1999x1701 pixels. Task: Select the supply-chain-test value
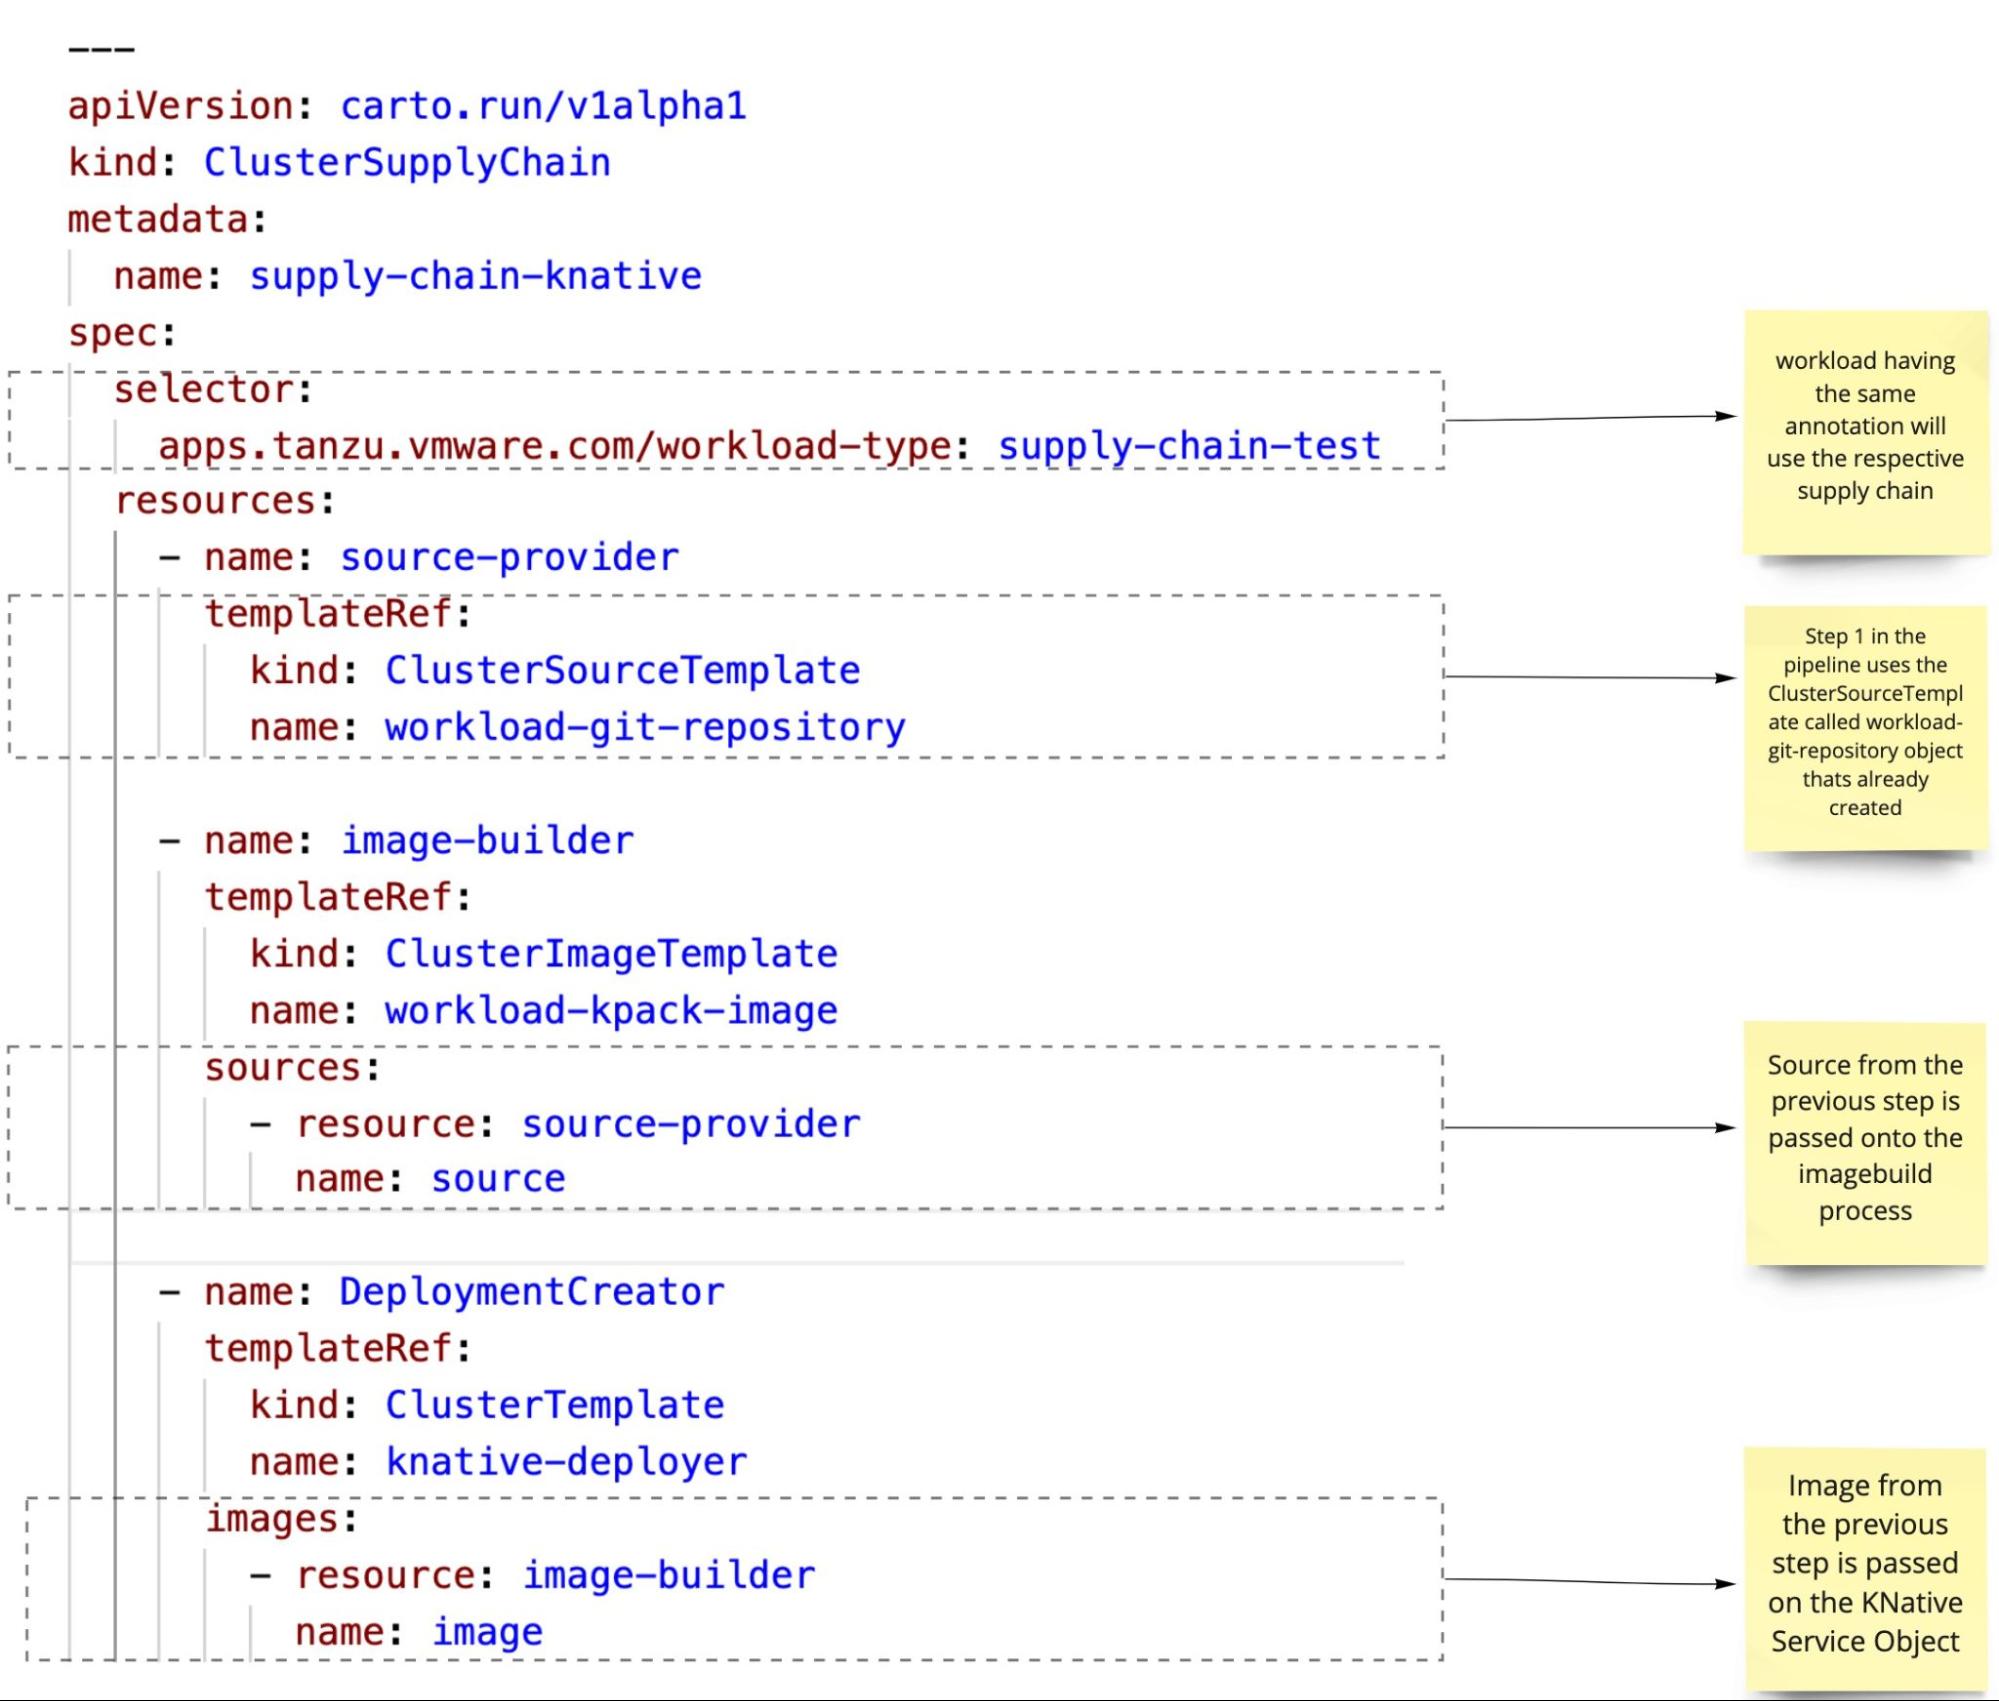point(1189,446)
